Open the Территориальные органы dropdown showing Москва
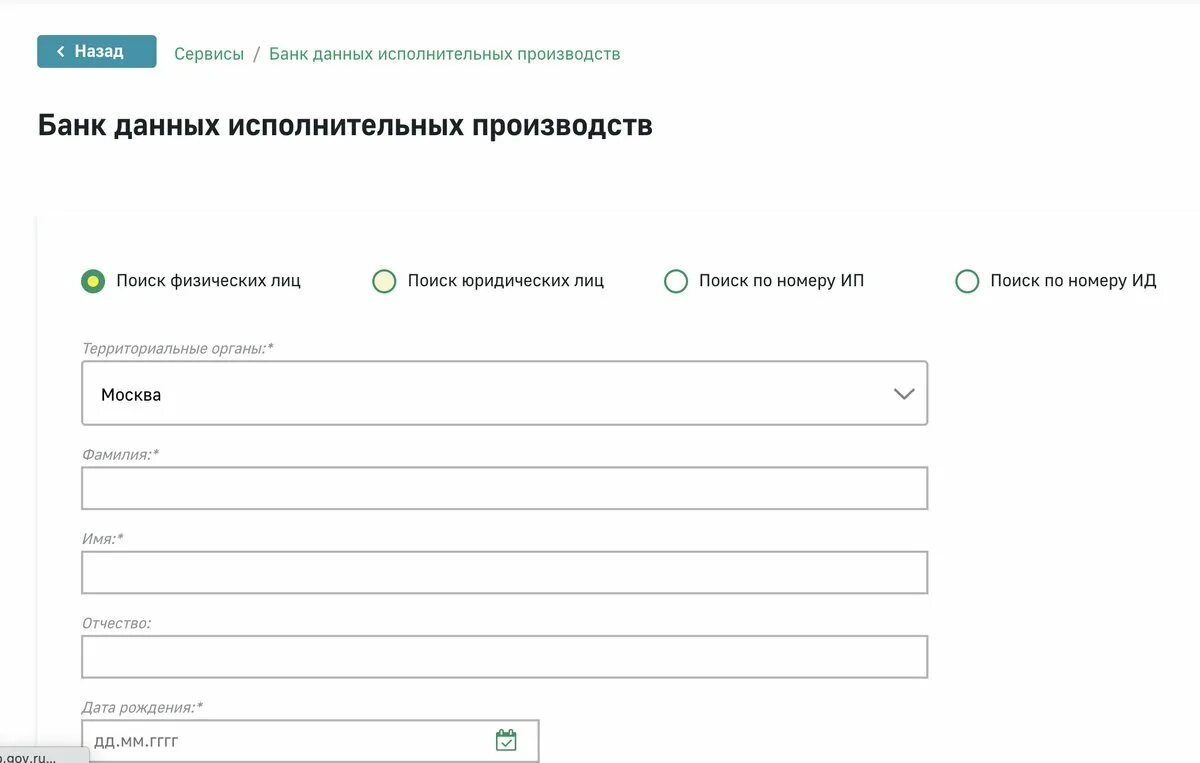1200x763 pixels. (x=504, y=393)
